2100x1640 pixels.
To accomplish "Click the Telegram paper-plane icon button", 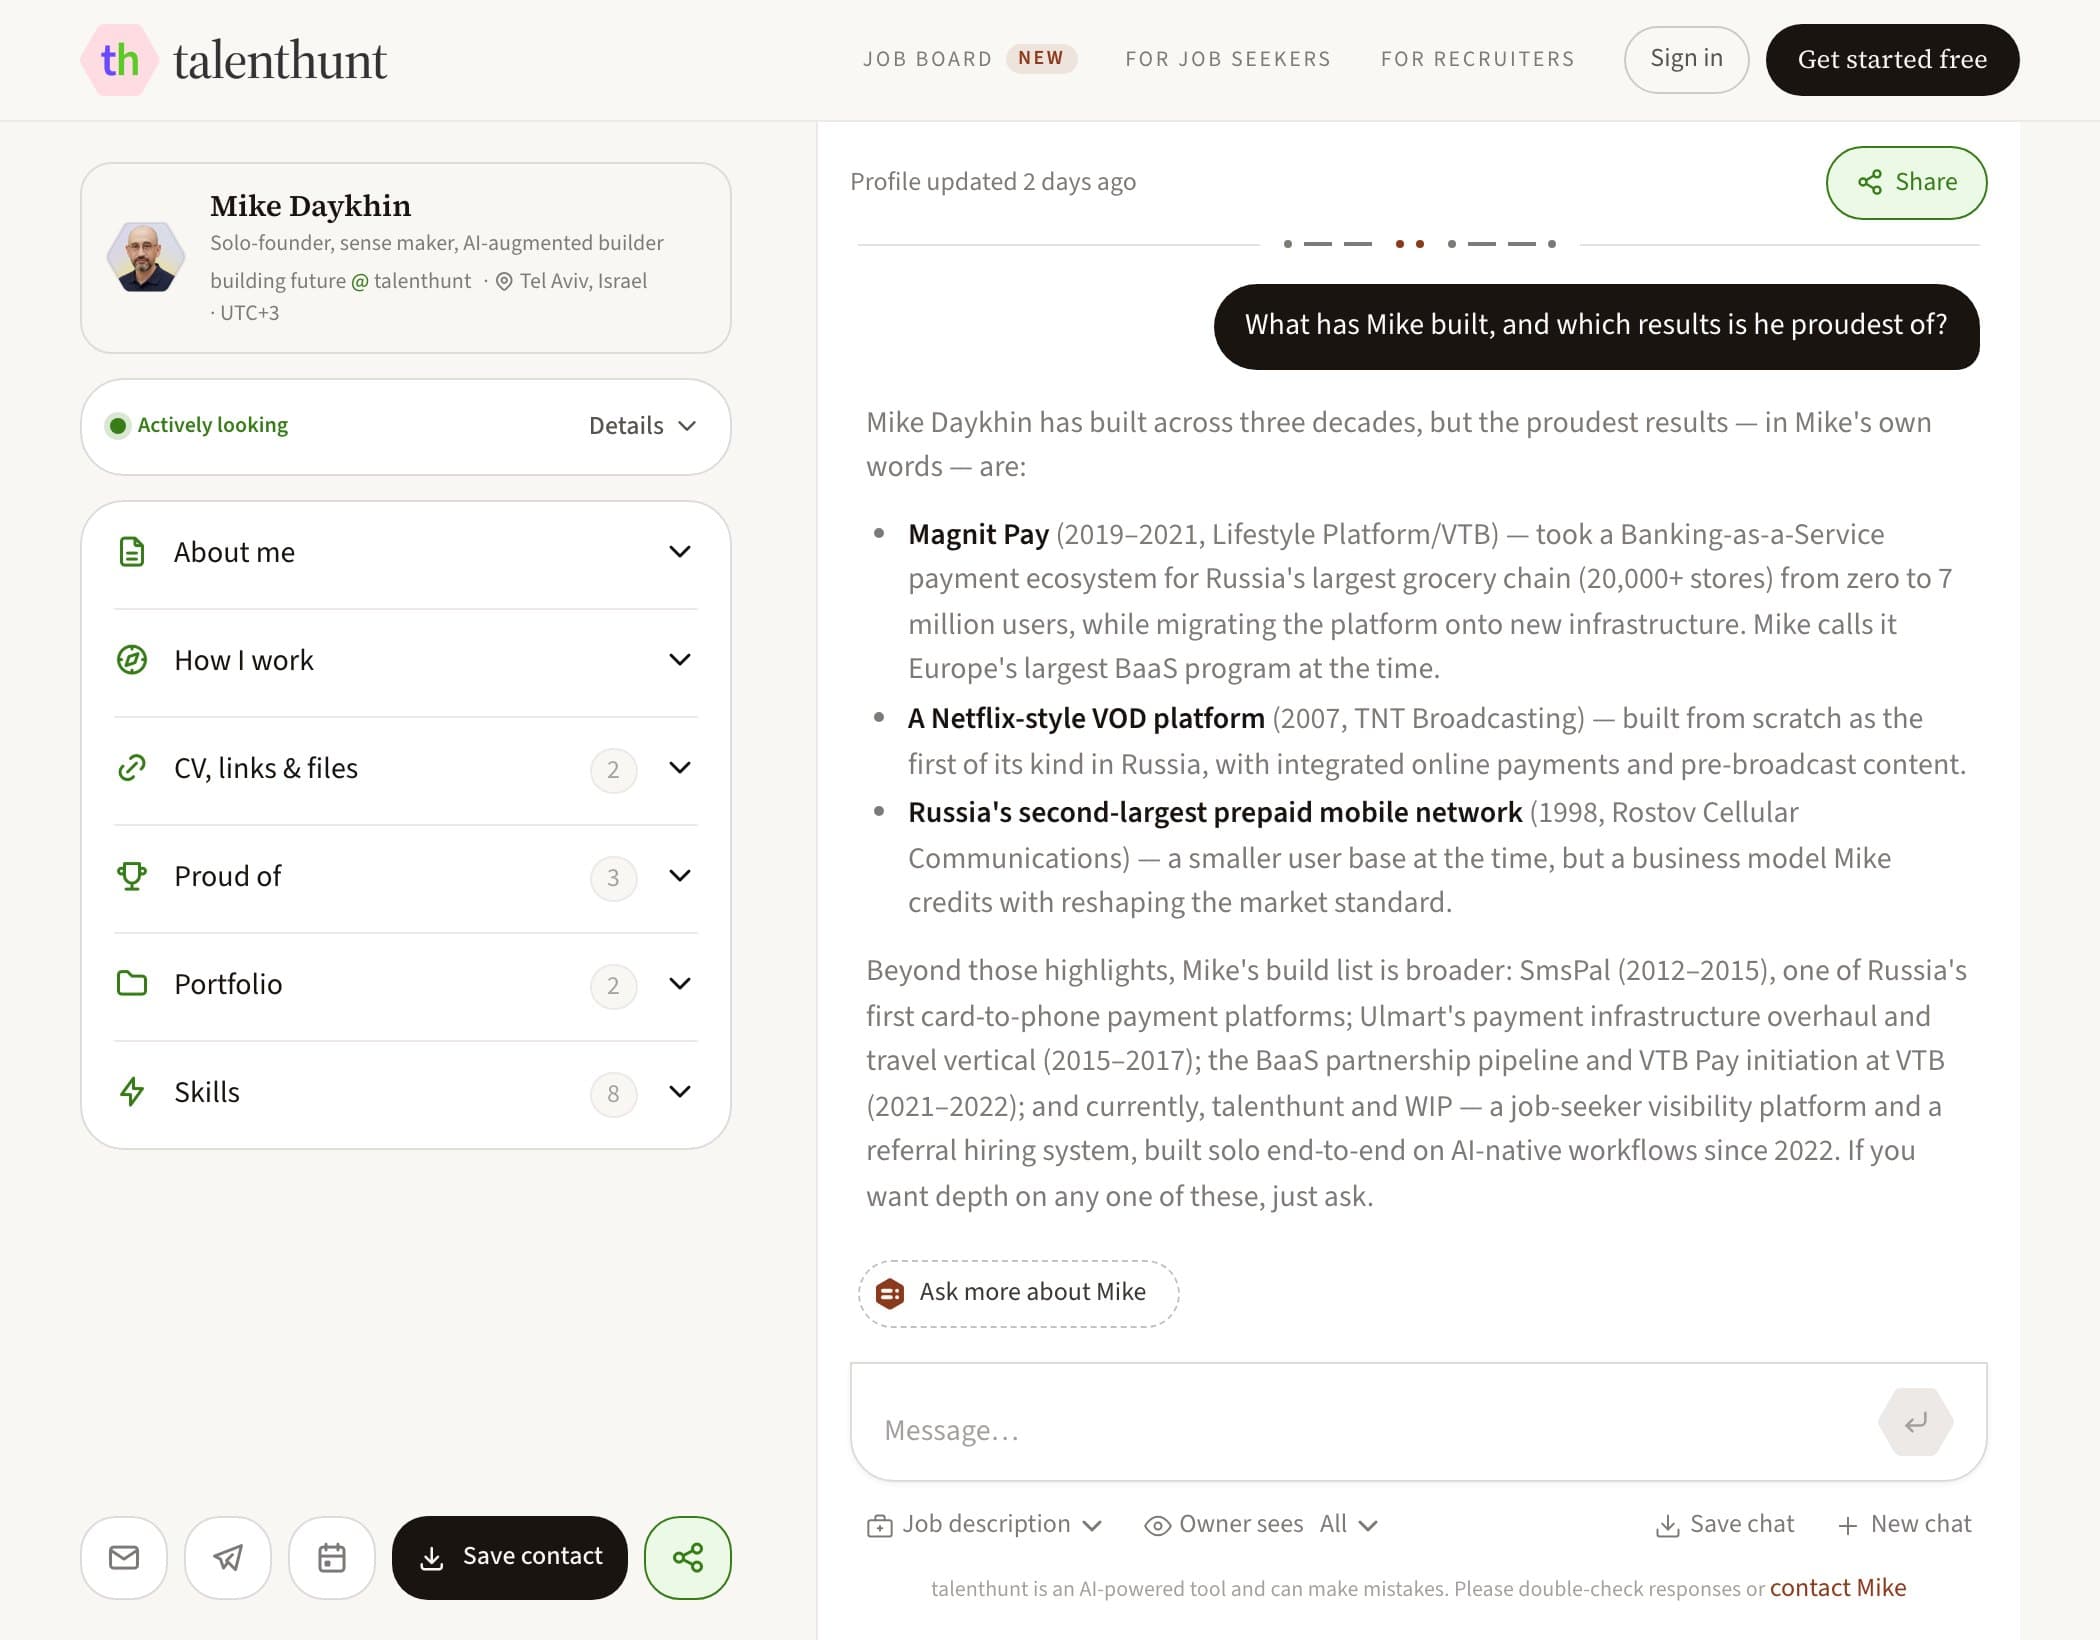I will [228, 1557].
